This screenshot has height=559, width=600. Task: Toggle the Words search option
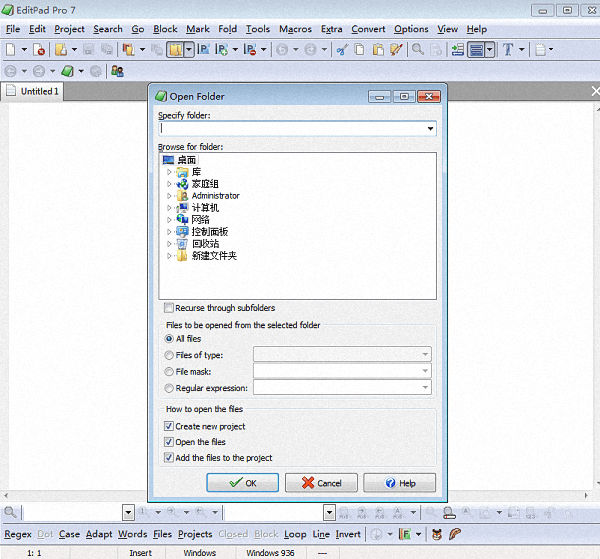click(x=132, y=534)
